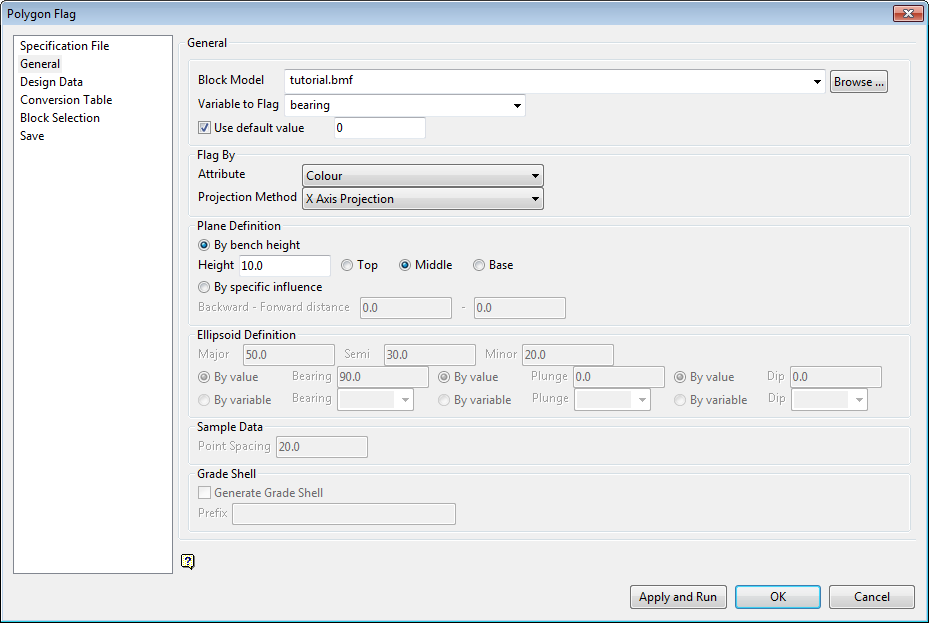Image resolution: width=929 pixels, height=623 pixels.
Task: Select the "By specific influence" option
Action: tap(203, 287)
